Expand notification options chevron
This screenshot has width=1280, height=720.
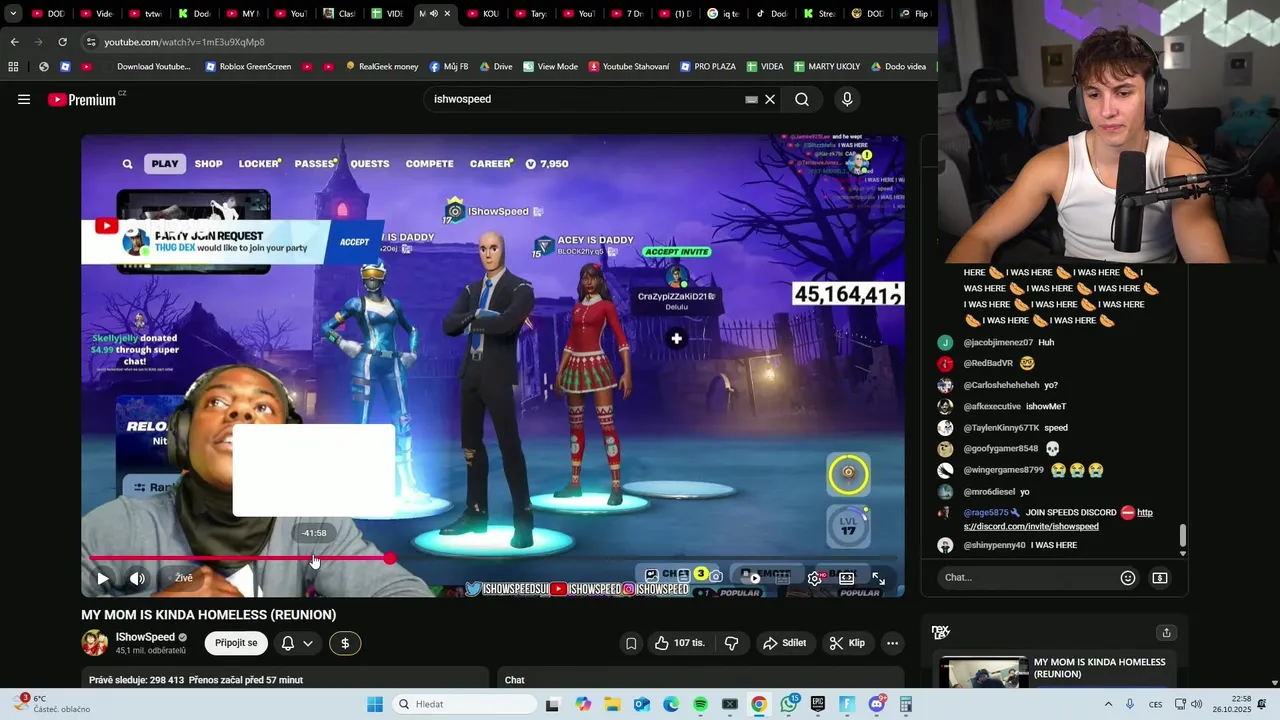[308, 643]
